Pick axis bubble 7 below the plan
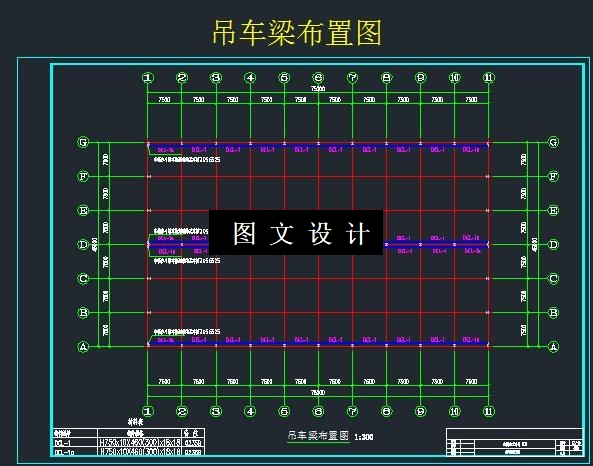The image size is (593, 466). (x=352, y=411)
